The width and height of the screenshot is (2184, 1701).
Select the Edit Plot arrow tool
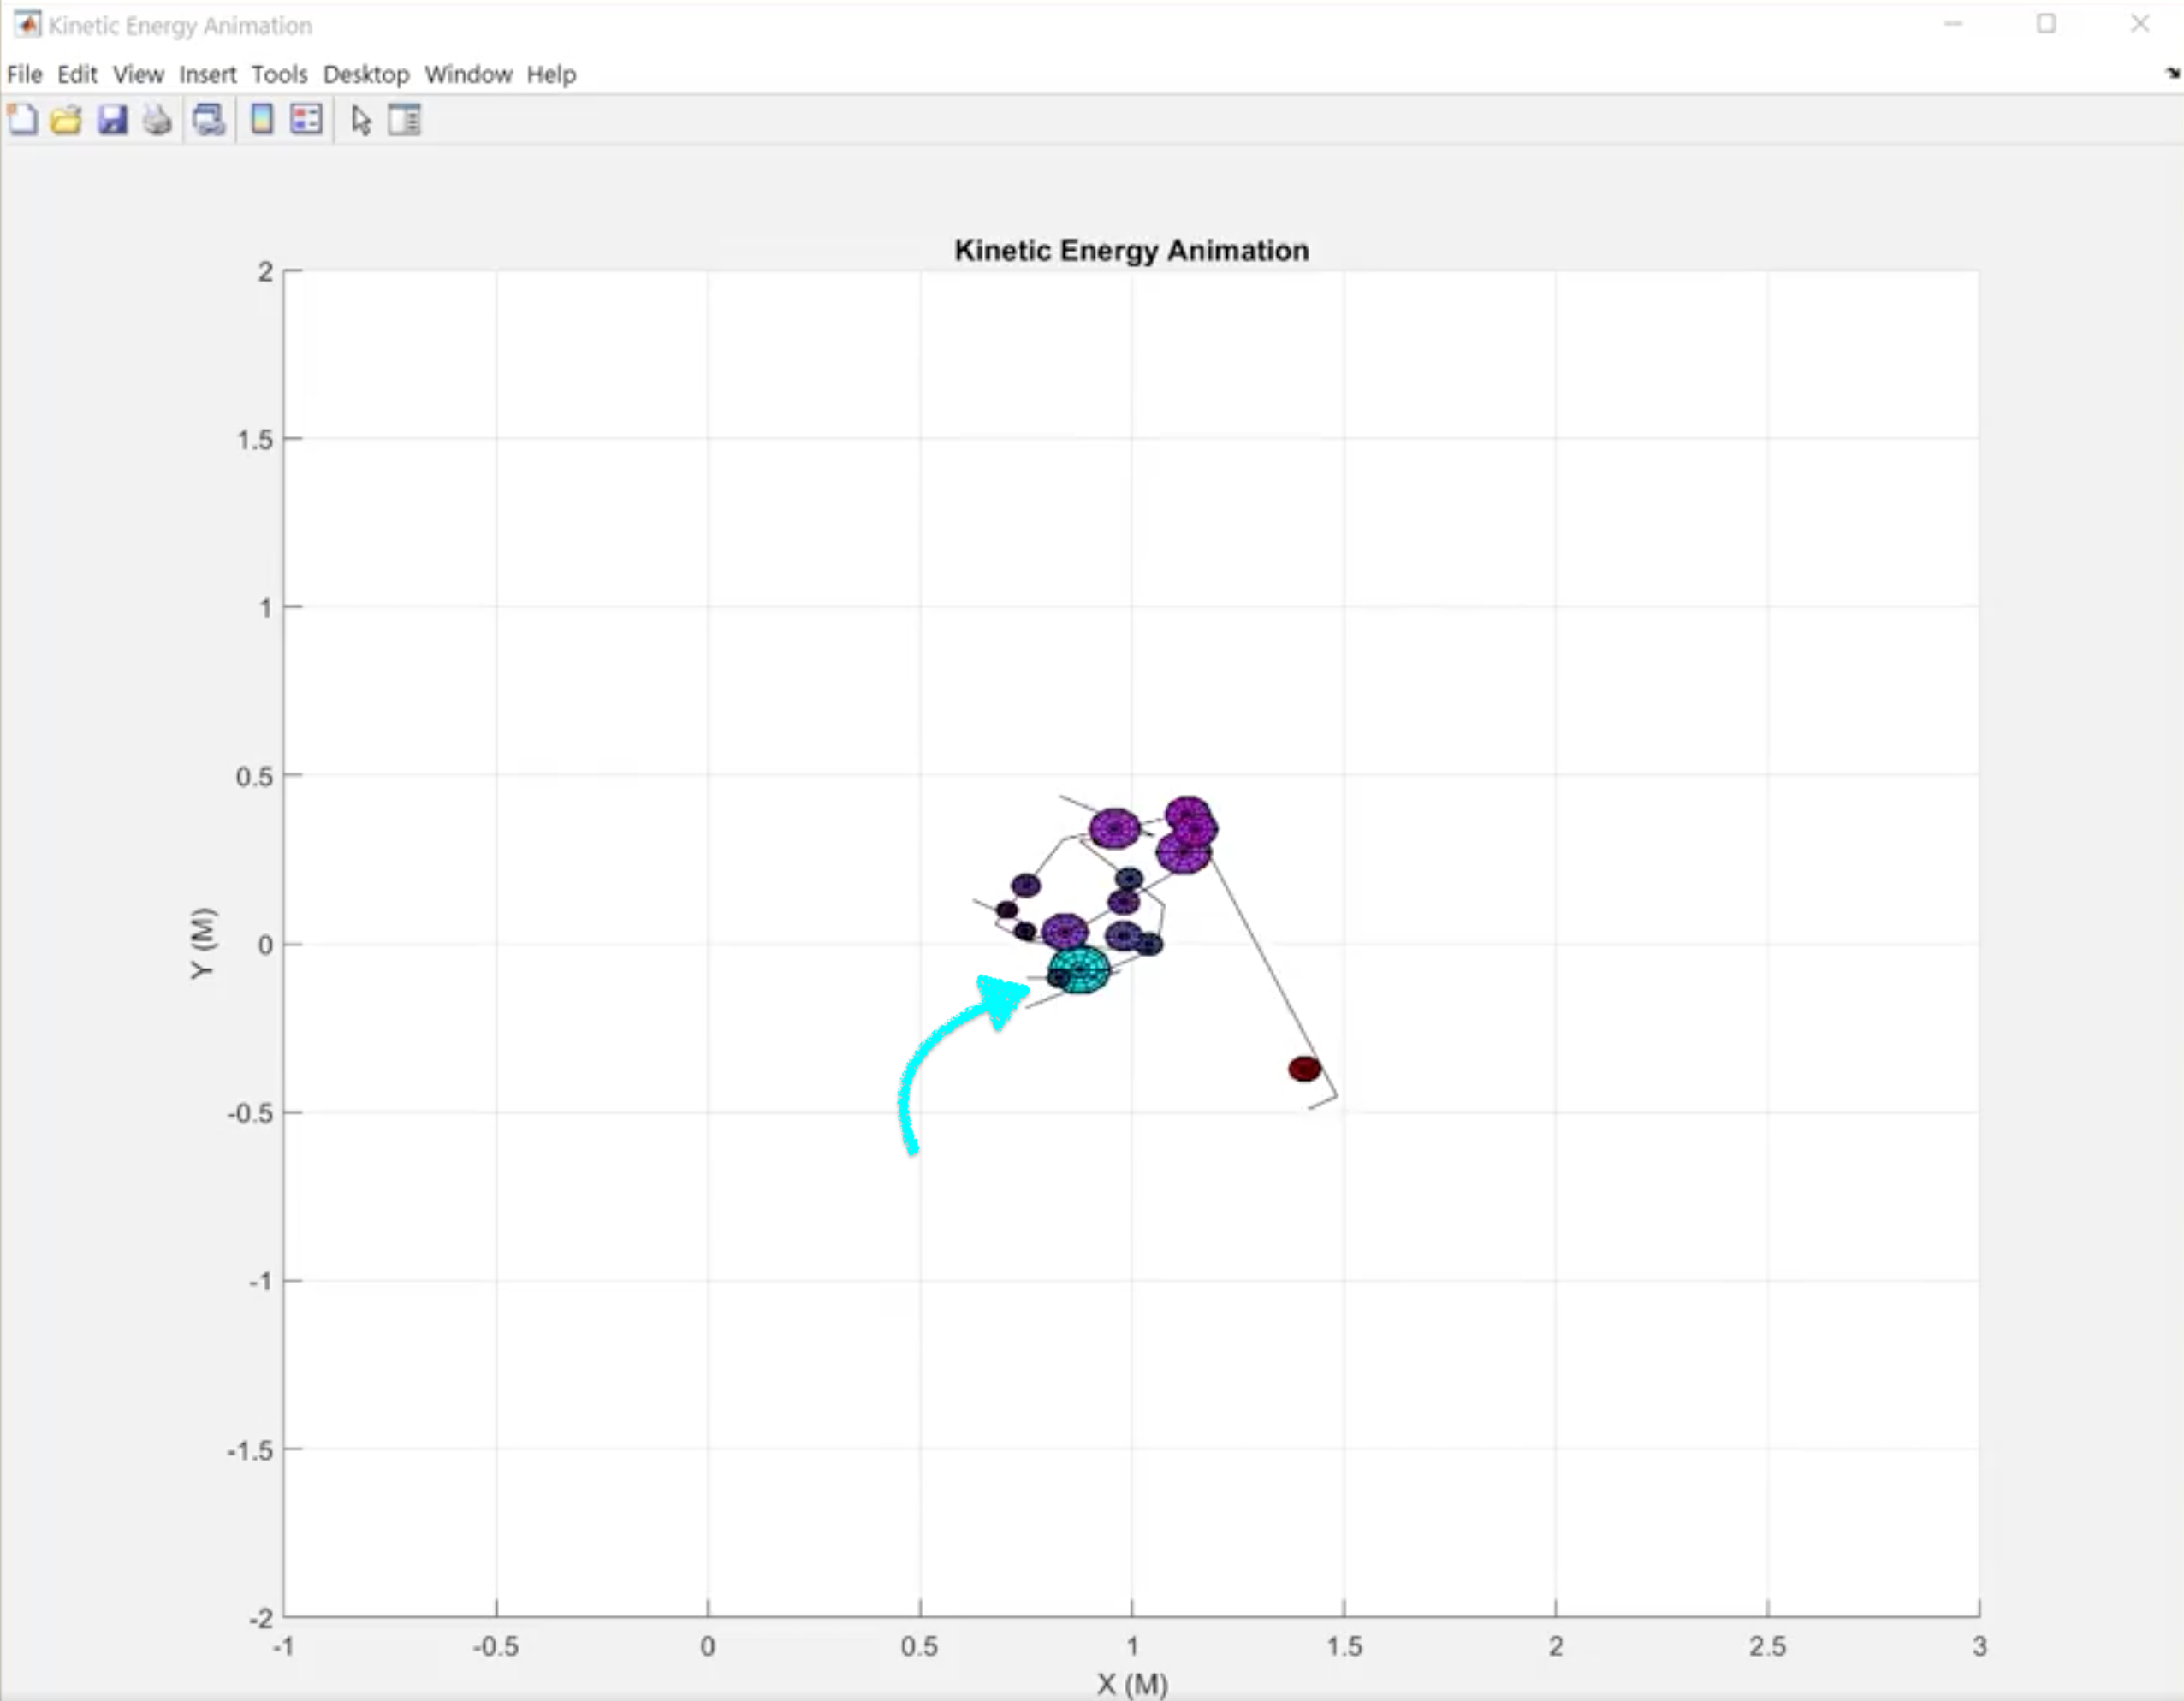click(361, 121)
